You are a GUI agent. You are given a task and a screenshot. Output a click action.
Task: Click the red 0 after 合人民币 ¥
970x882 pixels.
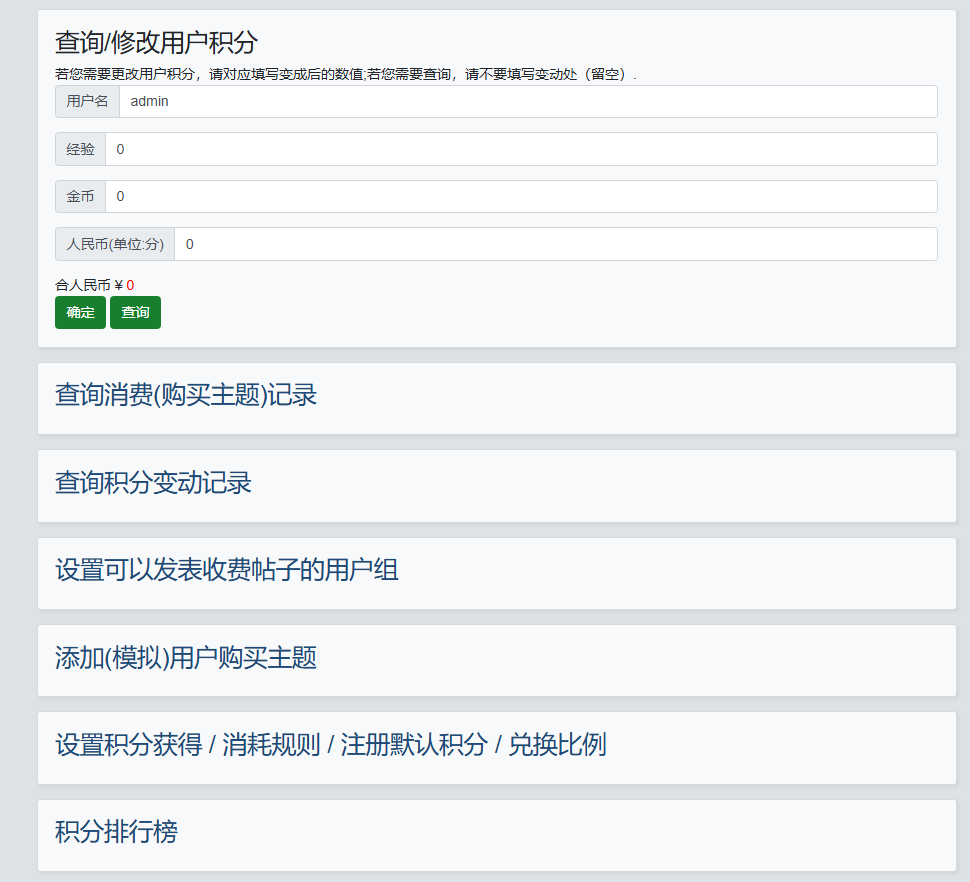(130, 285)
